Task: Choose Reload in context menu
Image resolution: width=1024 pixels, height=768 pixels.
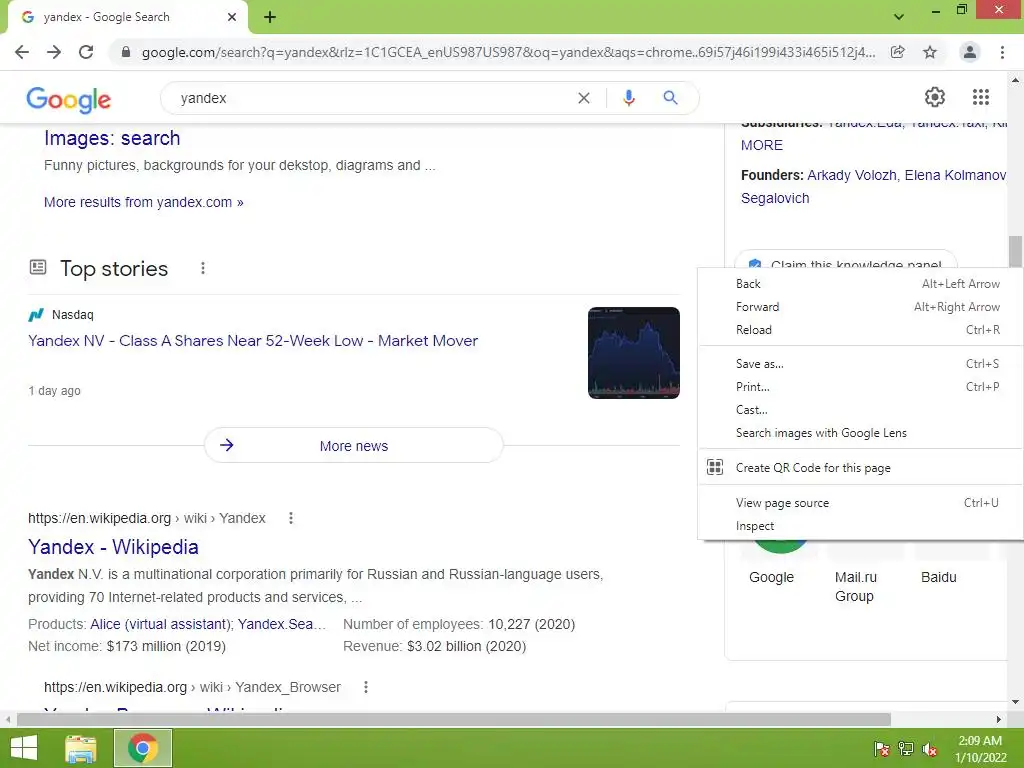Action: (x=861, y=330)
